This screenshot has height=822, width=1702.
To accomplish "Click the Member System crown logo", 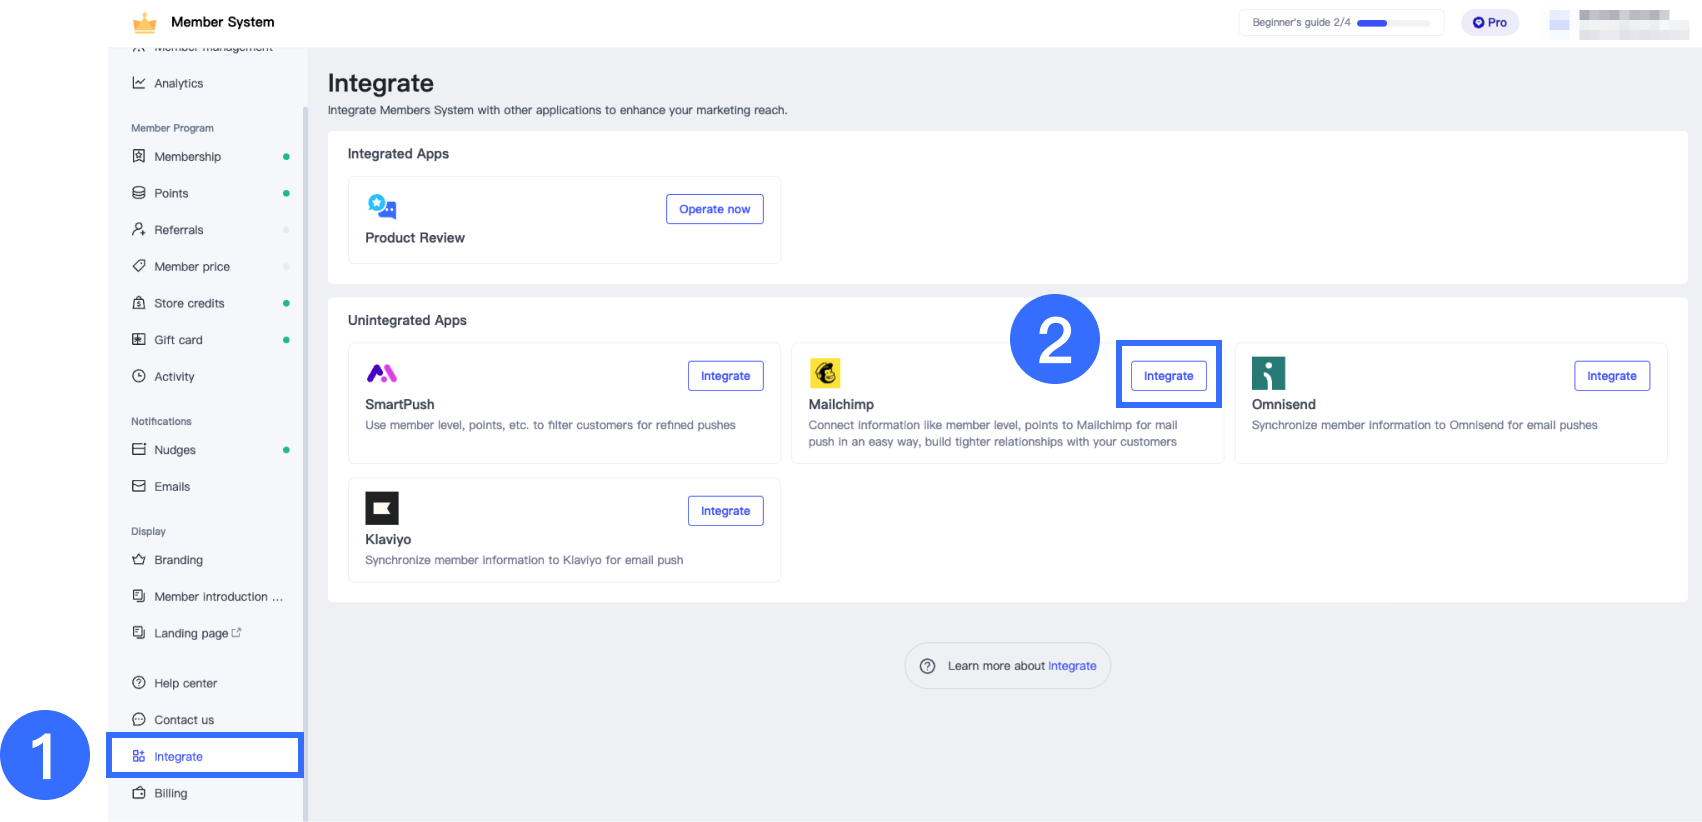I will tap(145, 22).
